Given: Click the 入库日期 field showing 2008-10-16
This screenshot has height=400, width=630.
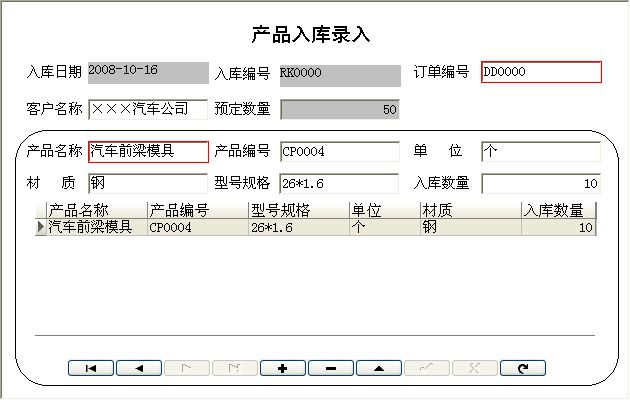Looking at the screenshot, I should tap(148, 73).
